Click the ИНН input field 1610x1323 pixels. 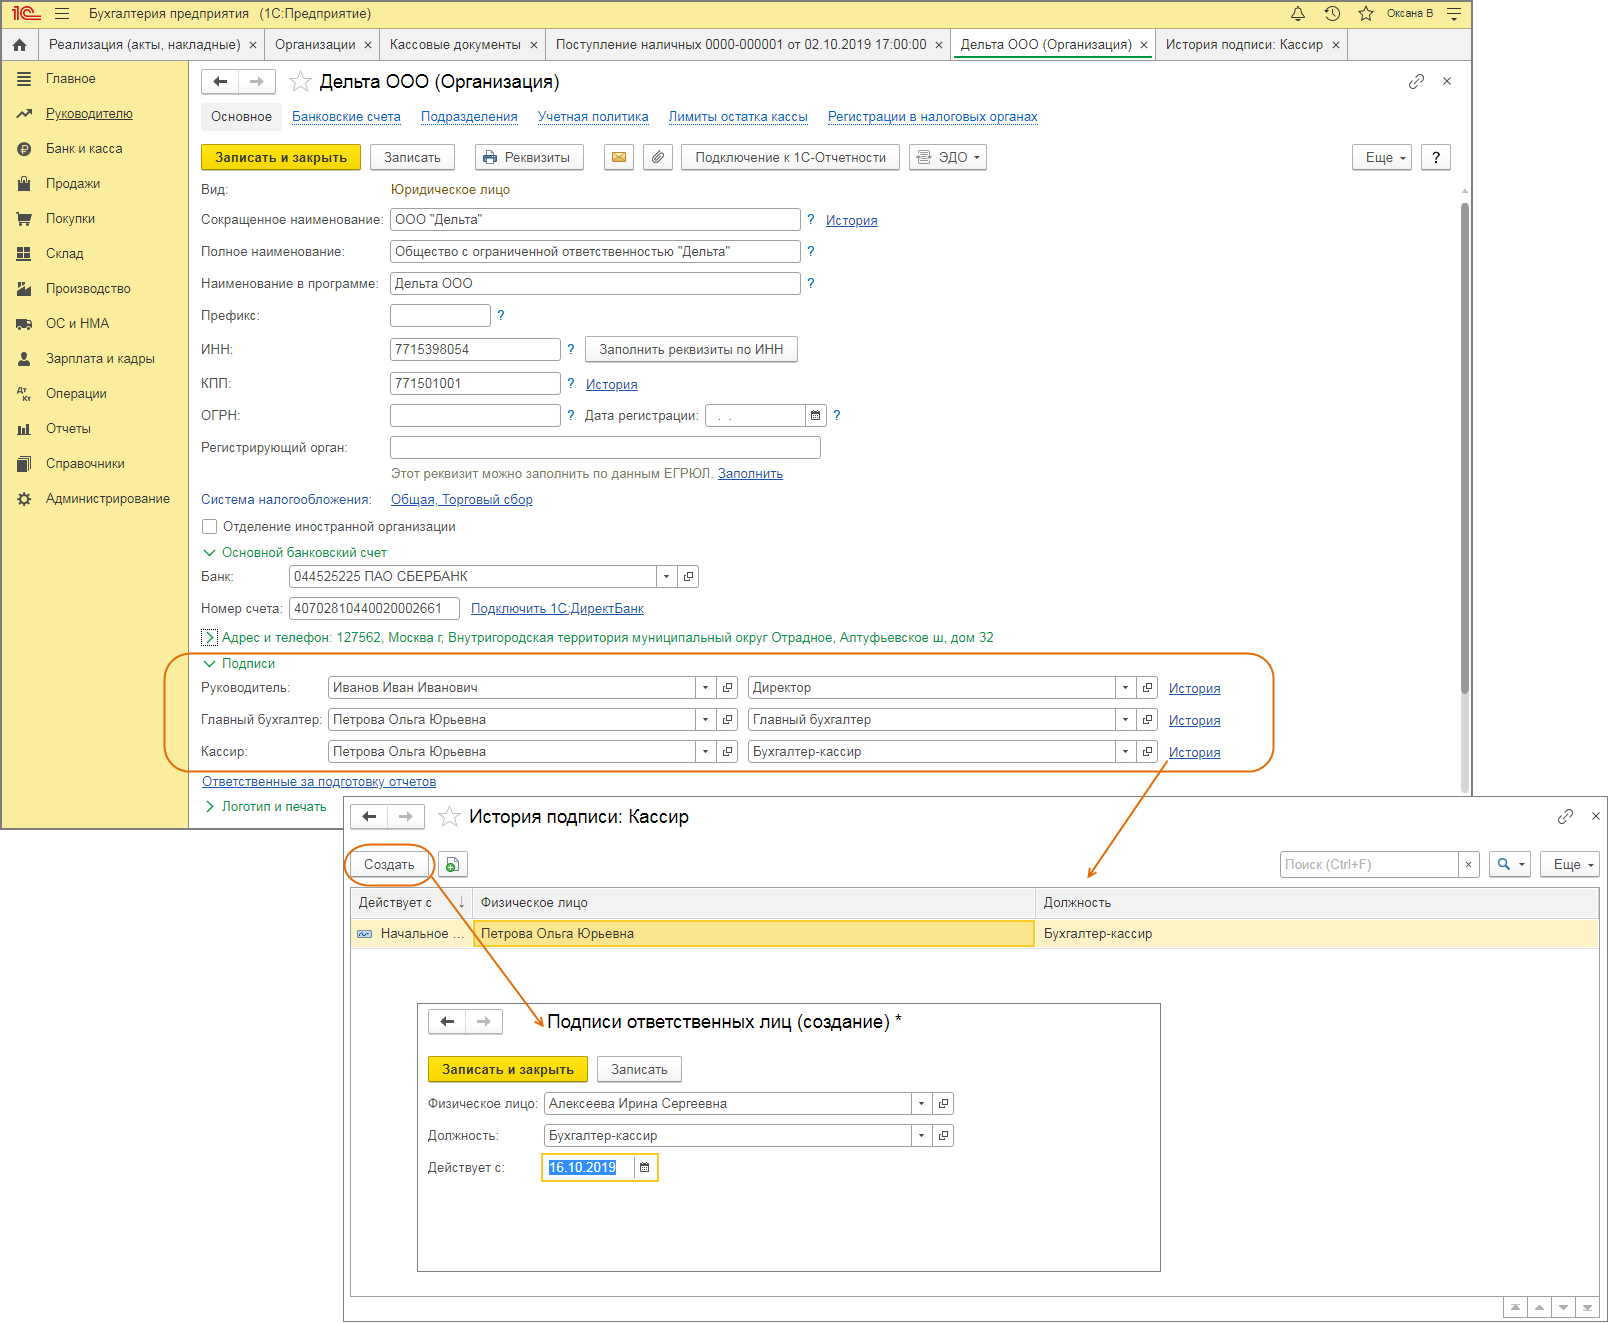[x=474, y=350]
